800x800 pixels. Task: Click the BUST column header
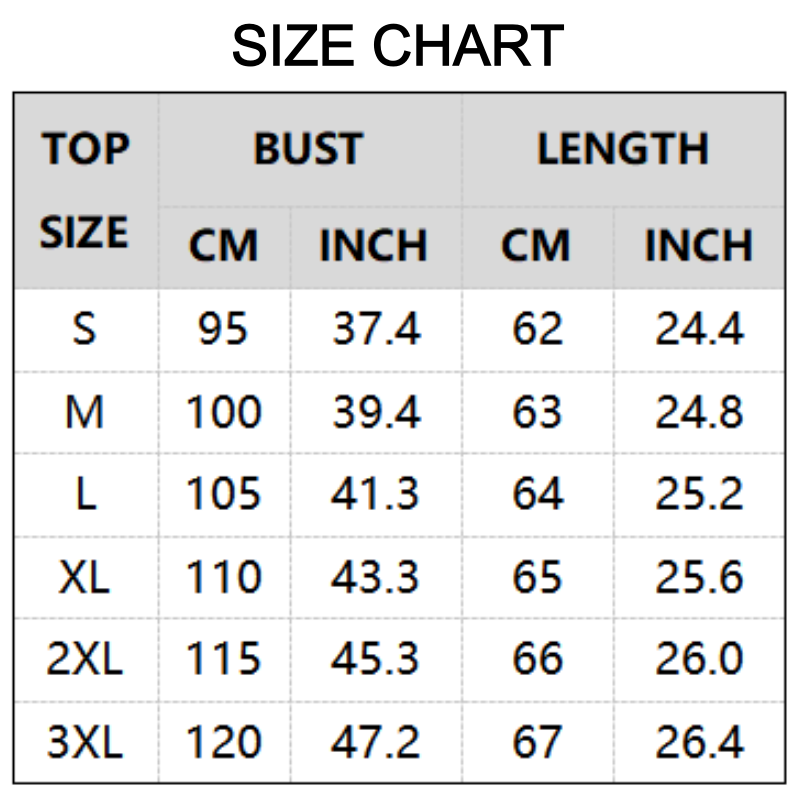click(x=308, y=149)
